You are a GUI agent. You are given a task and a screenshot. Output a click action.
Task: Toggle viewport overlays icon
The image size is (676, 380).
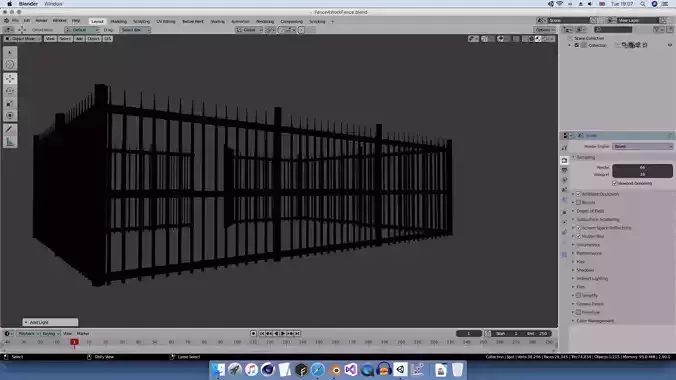coord(500,39)
